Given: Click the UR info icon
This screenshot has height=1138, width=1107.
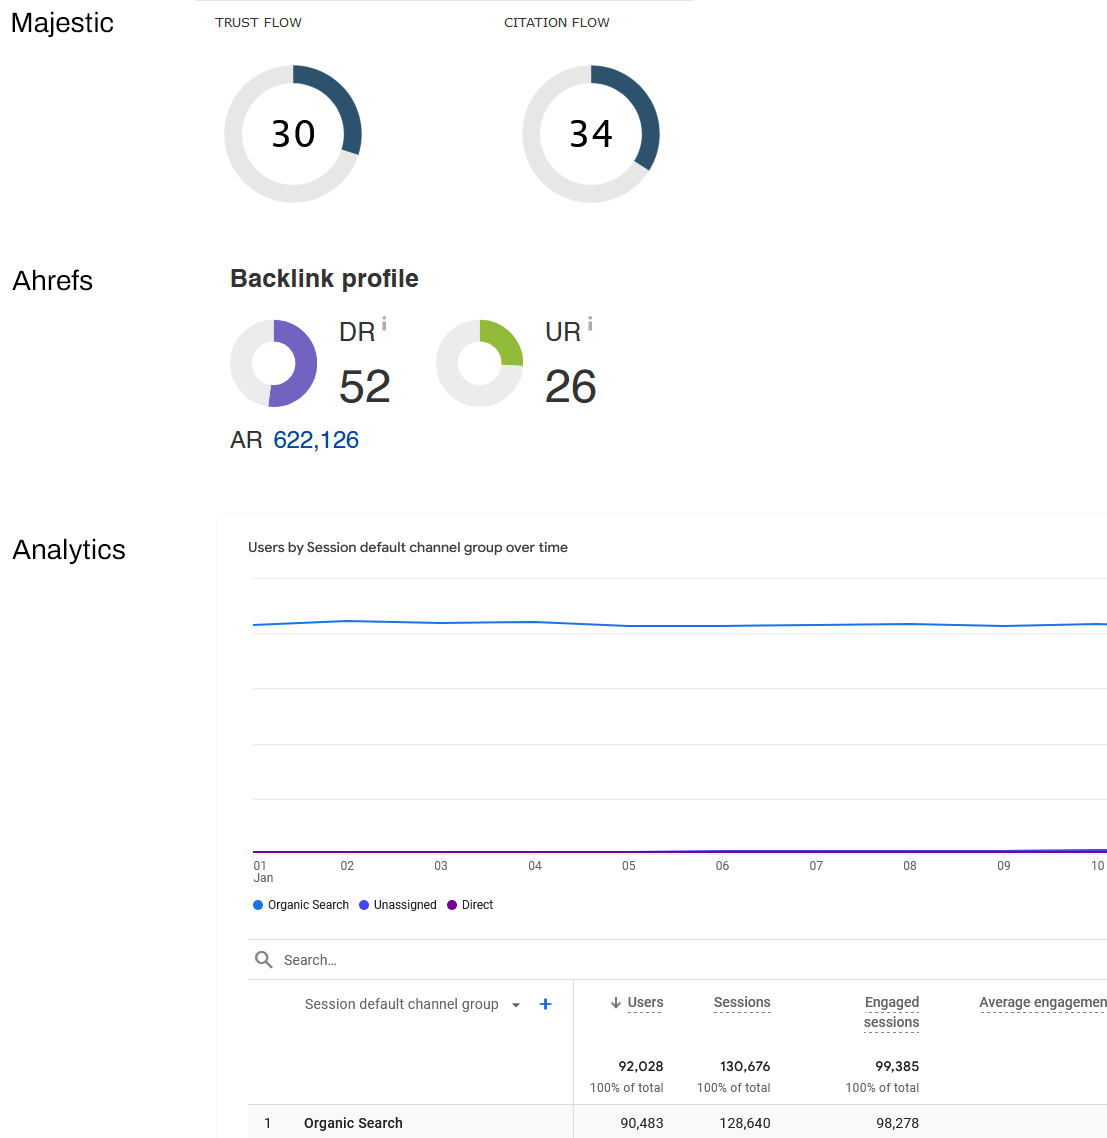Looking at the screenshot, I should pos(590,323).
